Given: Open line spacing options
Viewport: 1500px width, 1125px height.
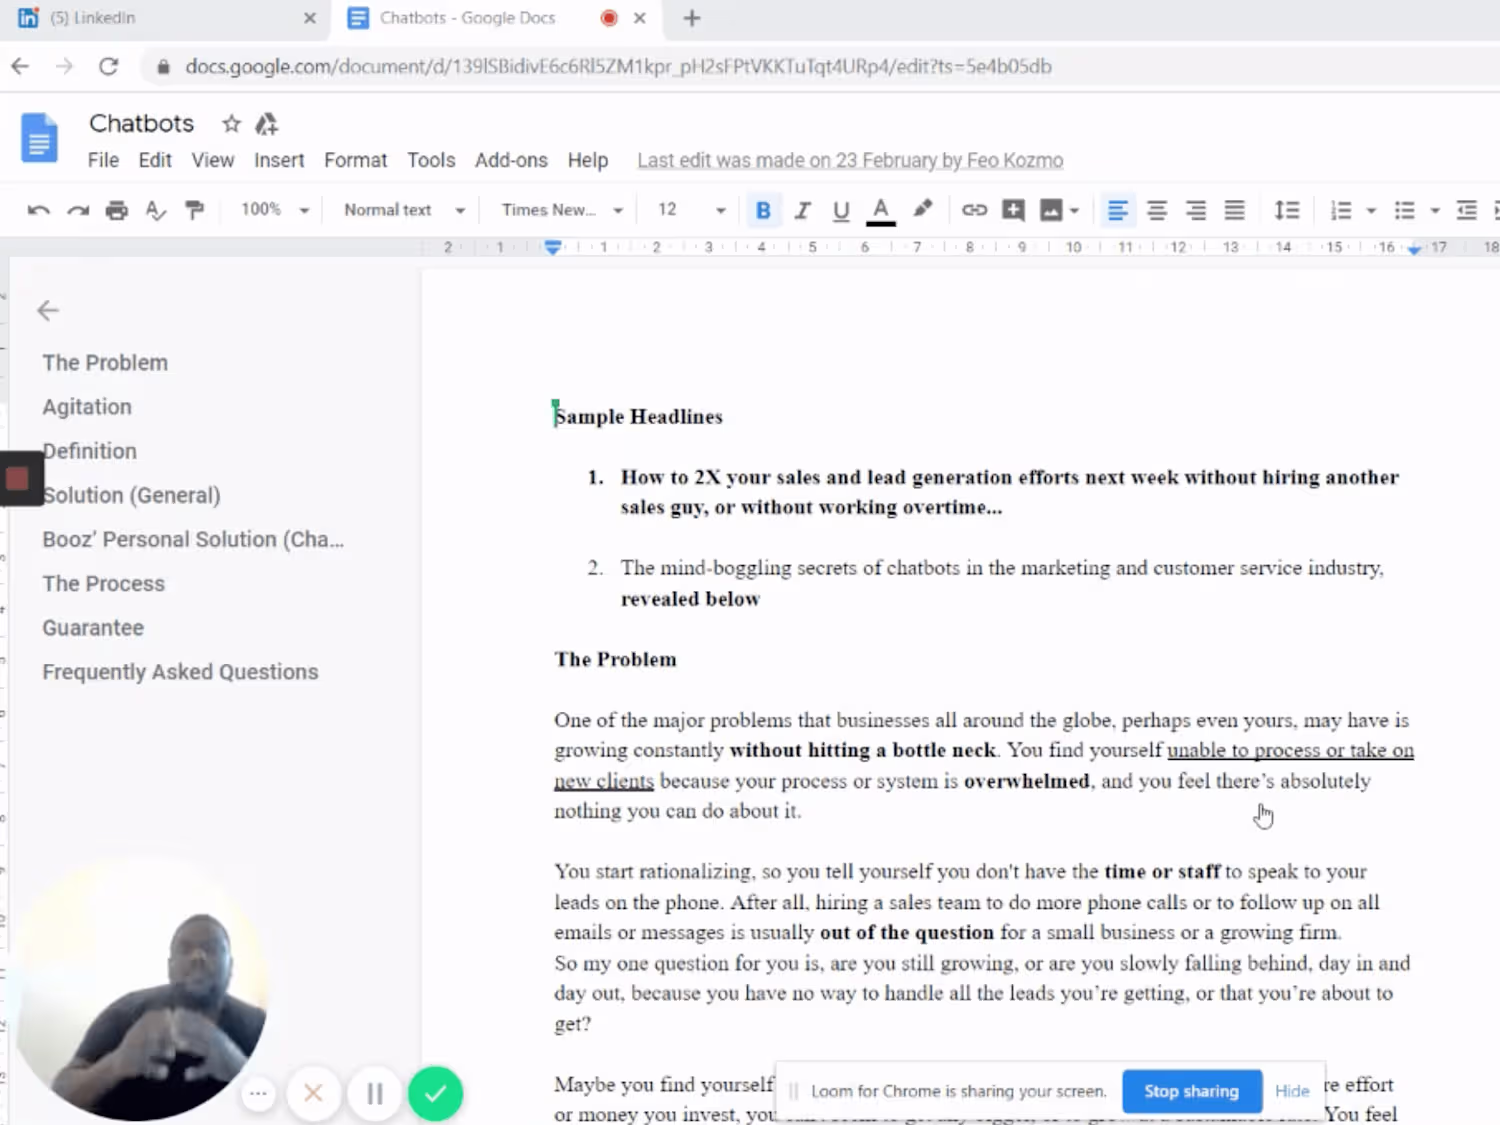Looking at the screenshot, I should (x=1287, y=210).
